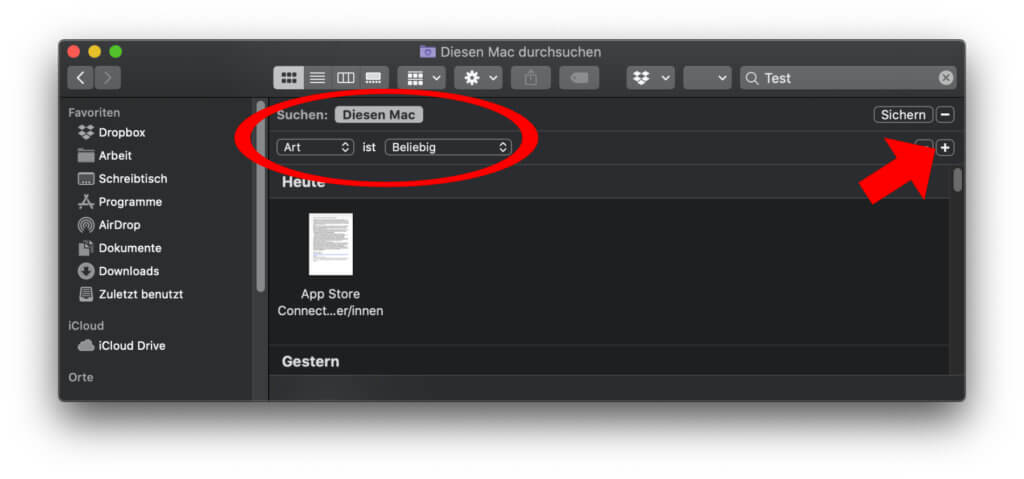The image size is (1024, 479).
Task: Click the Favoriten sidebar heading
Action: [94, 112]
